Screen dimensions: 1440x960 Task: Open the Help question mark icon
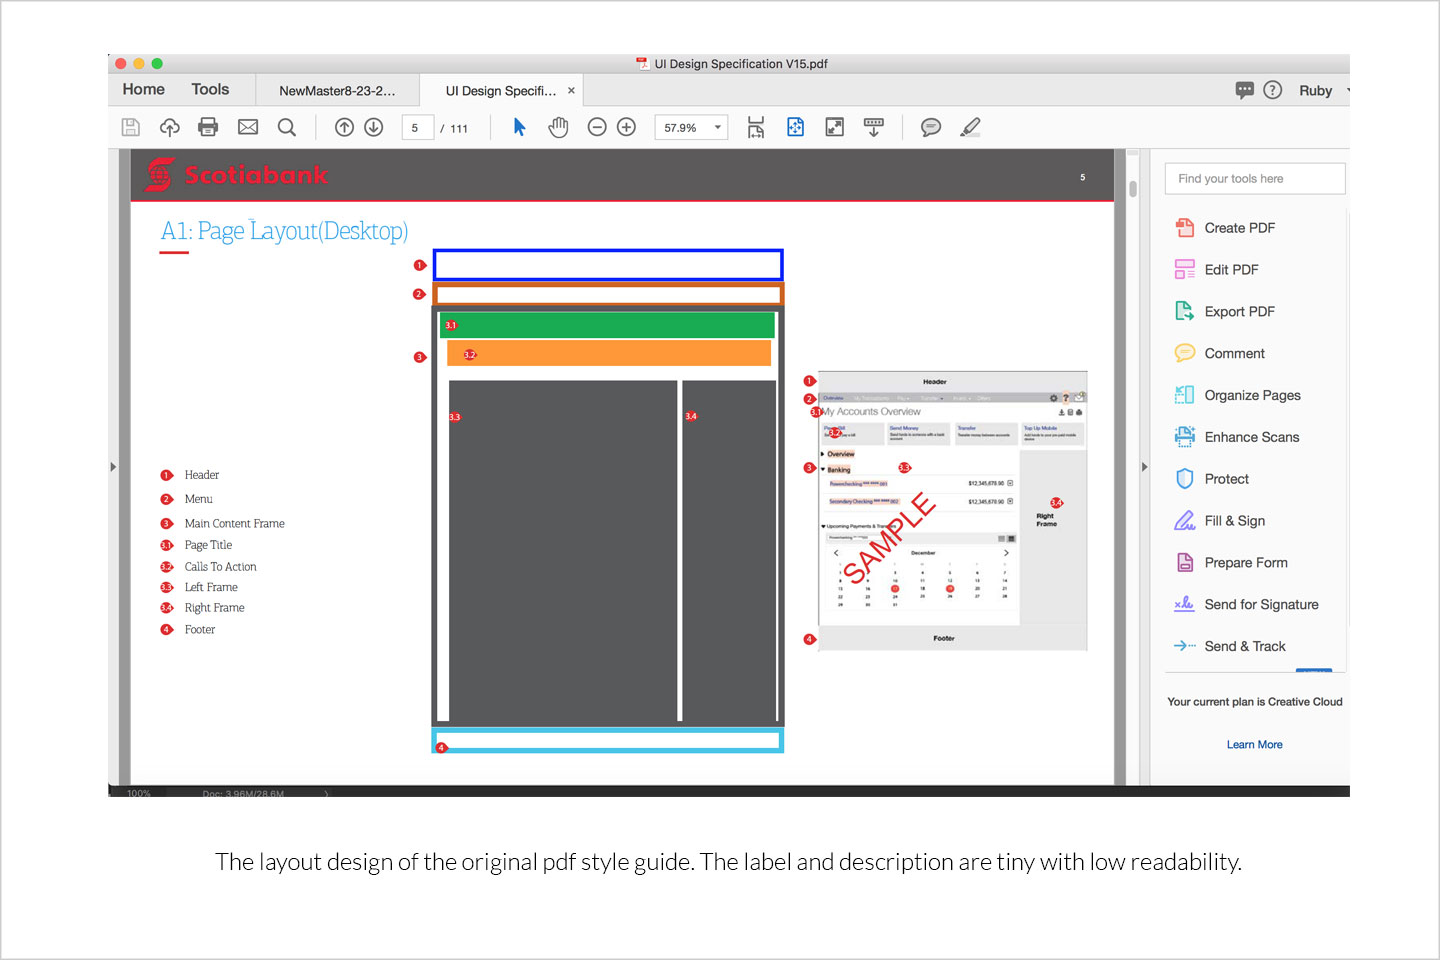point(1273,90)
